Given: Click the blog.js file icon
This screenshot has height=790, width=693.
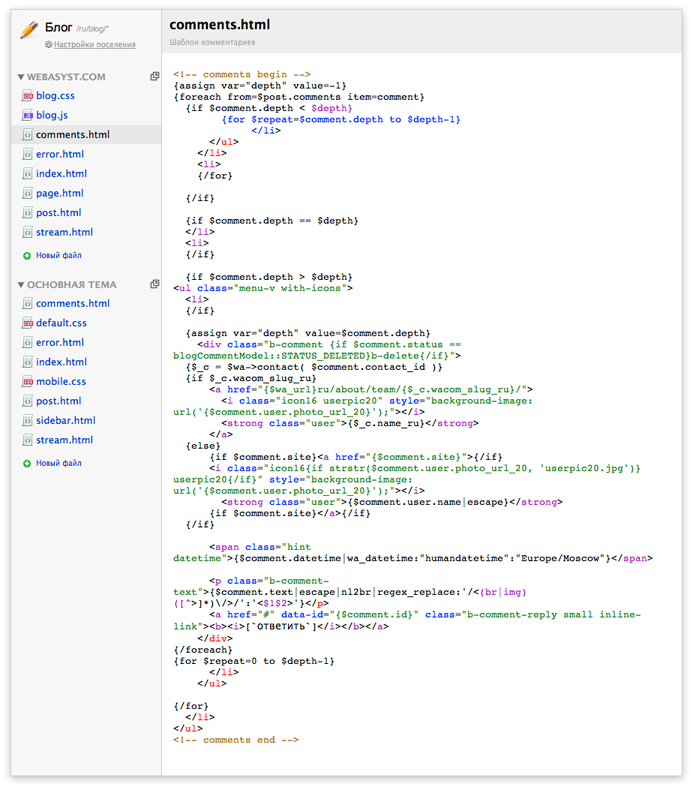Looking at the screenshot, I should 27,116.
